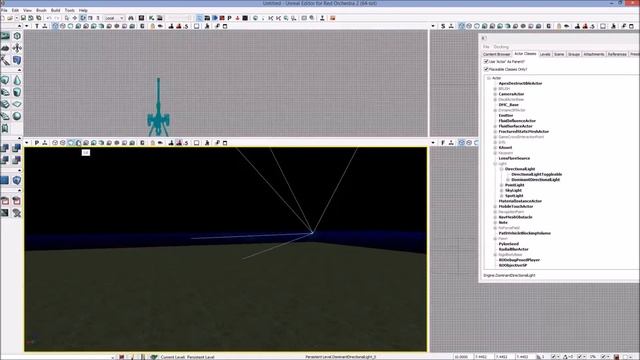Select Note in the class tree
The image size is (640, 360).
tap(503, 222)
